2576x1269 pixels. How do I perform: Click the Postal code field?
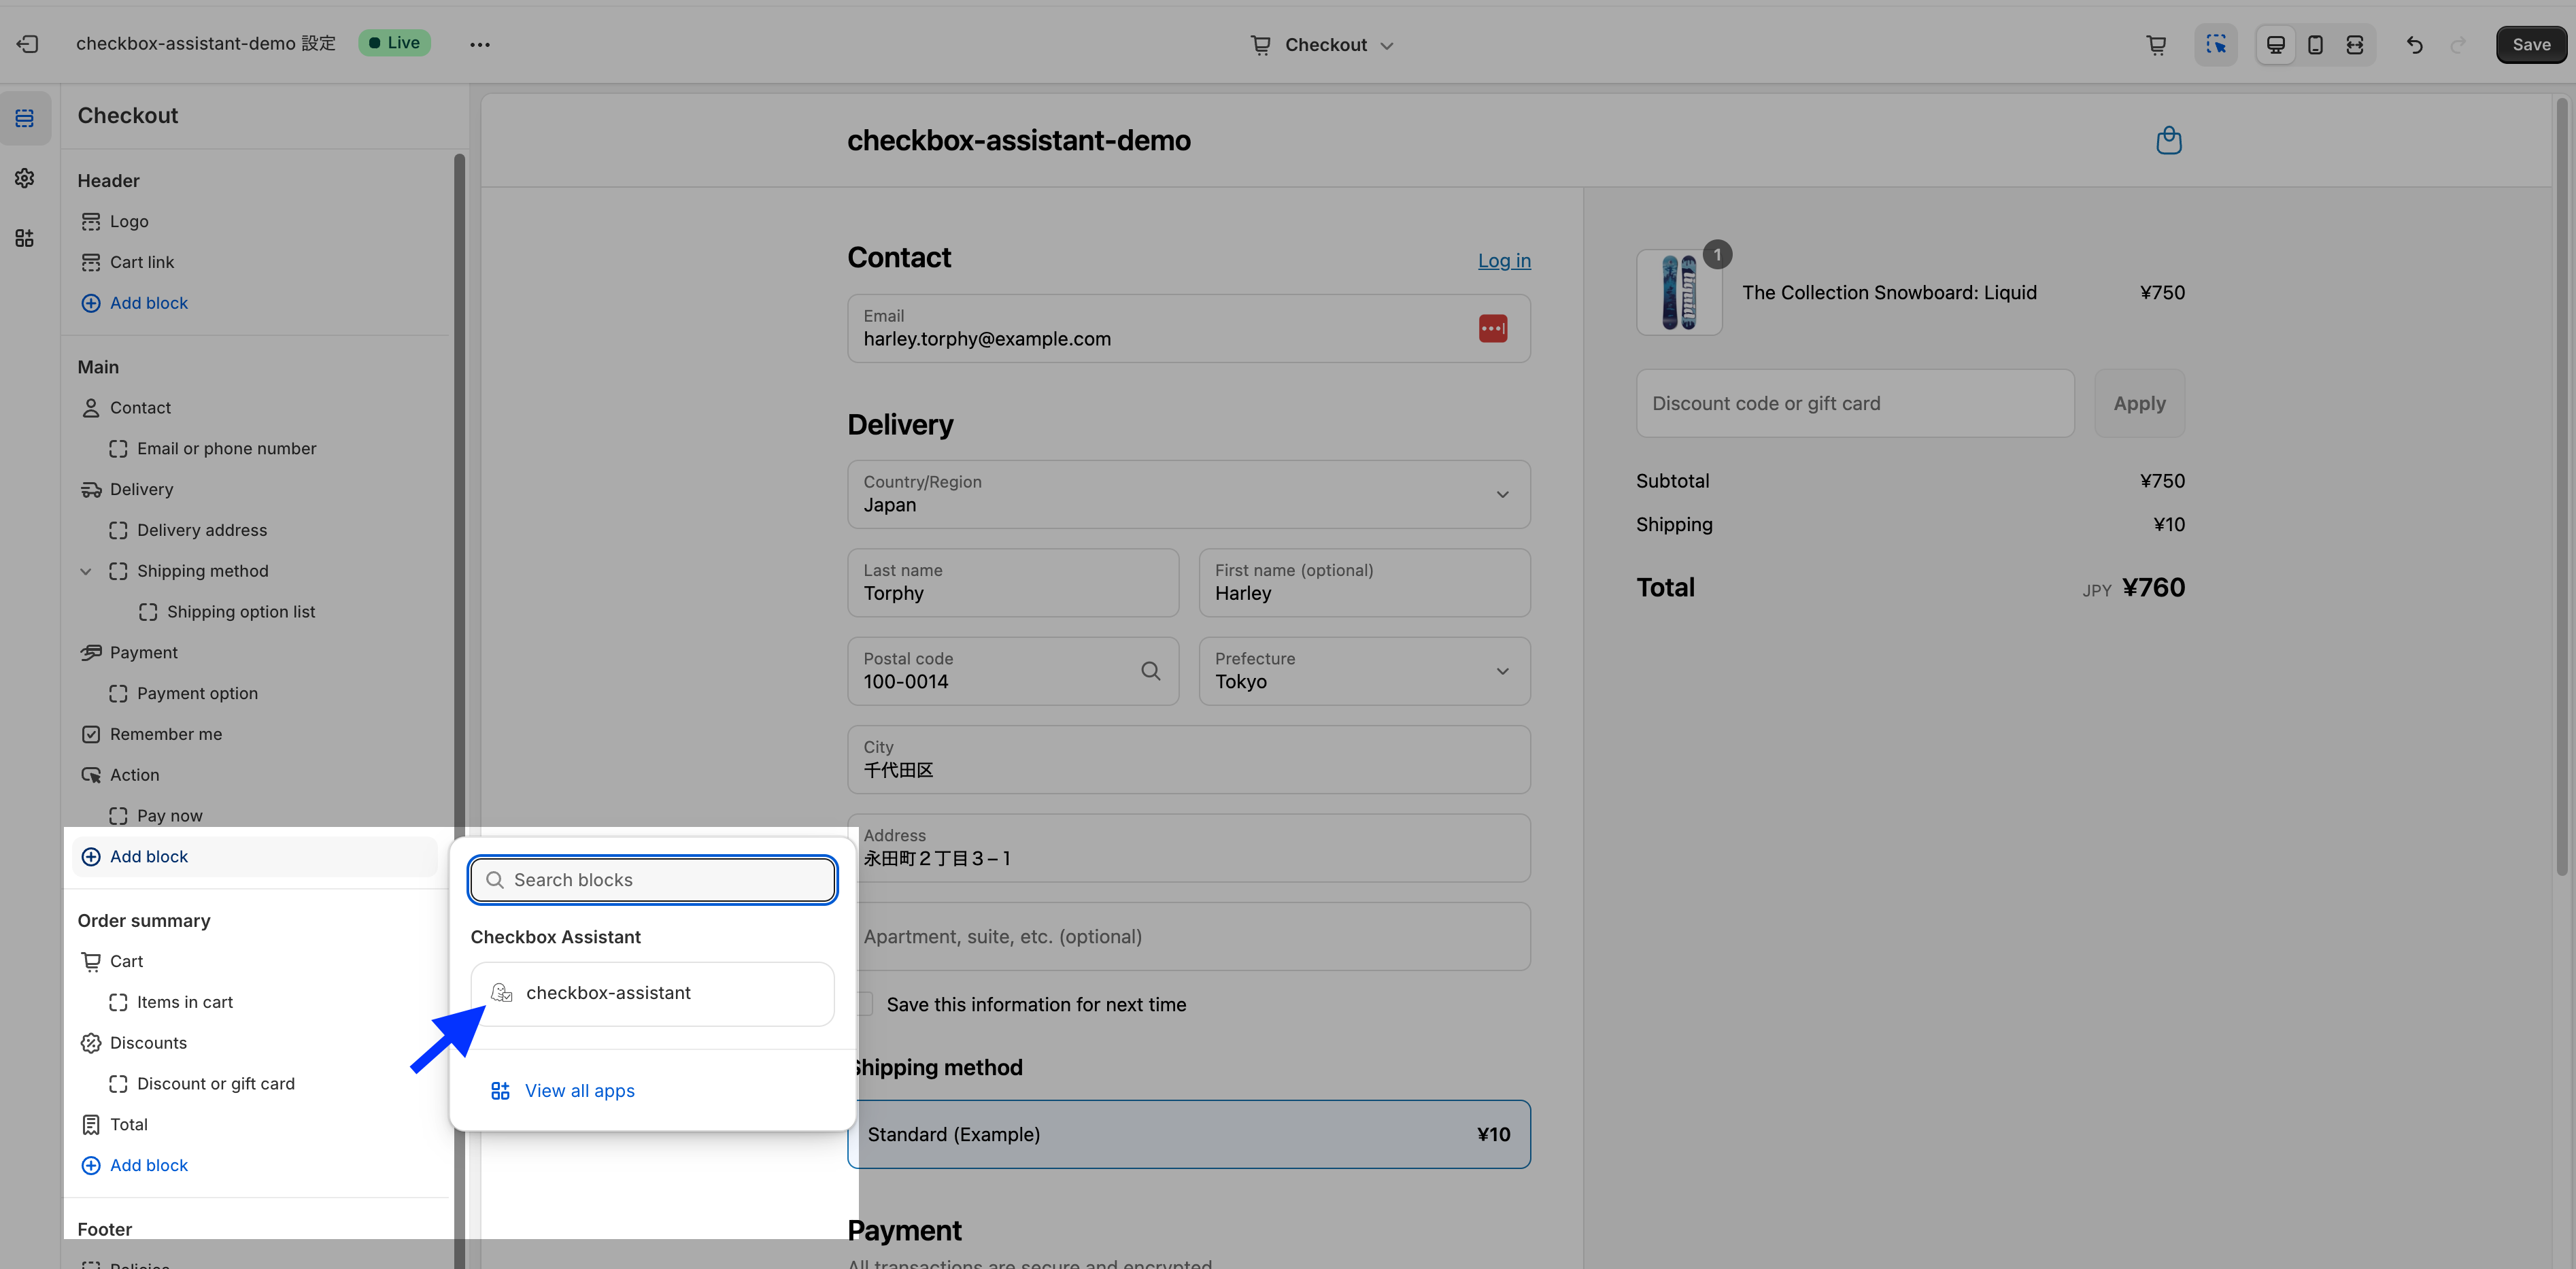coord(1013,671)
